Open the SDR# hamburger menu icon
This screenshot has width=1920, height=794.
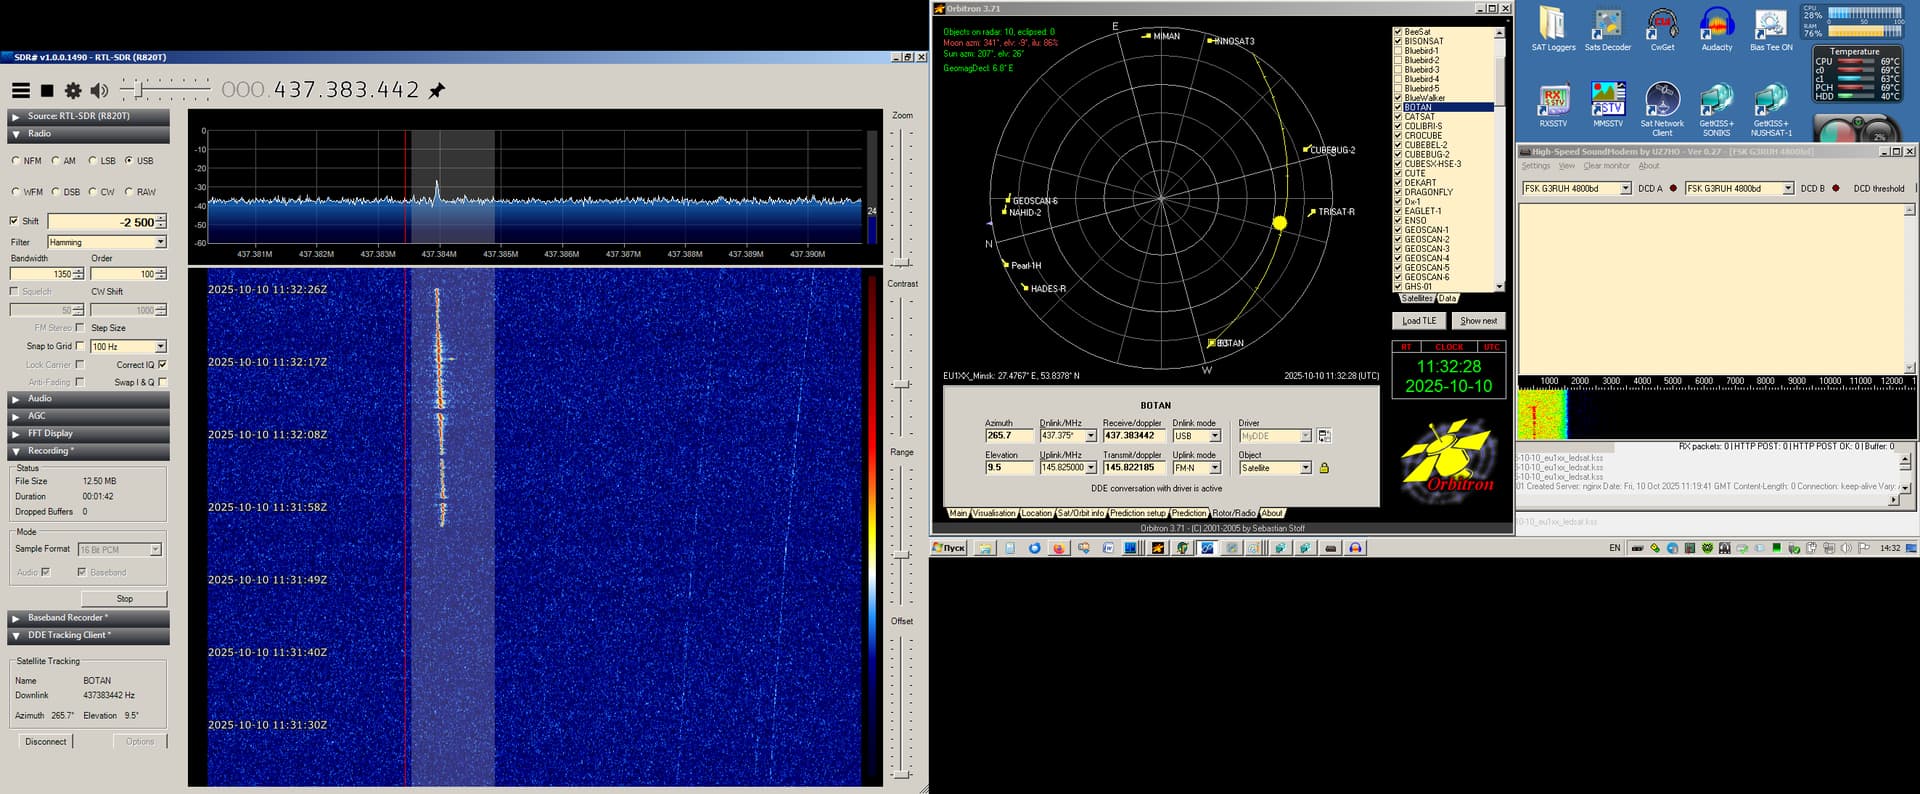tap(20, 90)
